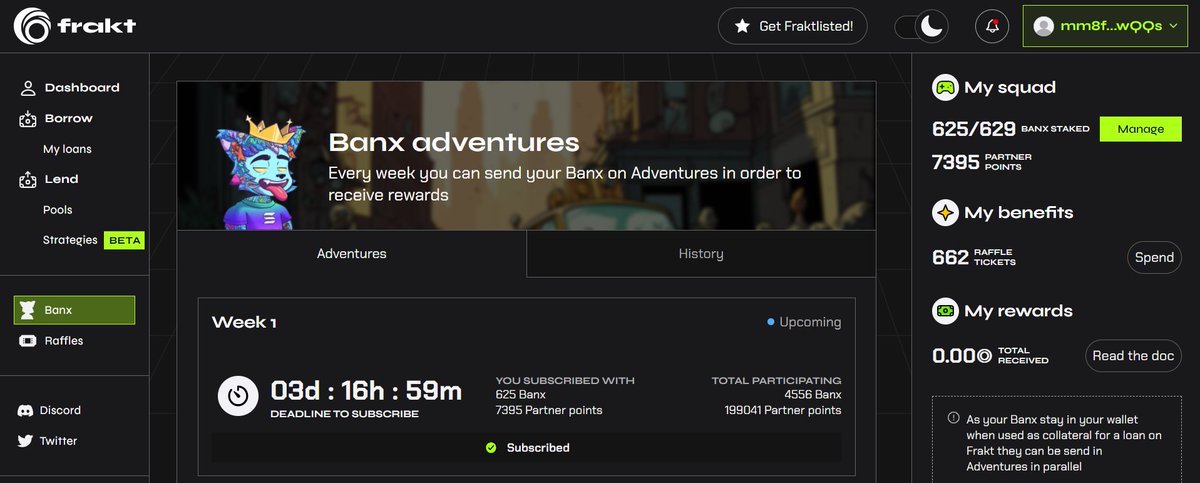Click the green Manage button
1200x483 pixels.
point(1141,129)
